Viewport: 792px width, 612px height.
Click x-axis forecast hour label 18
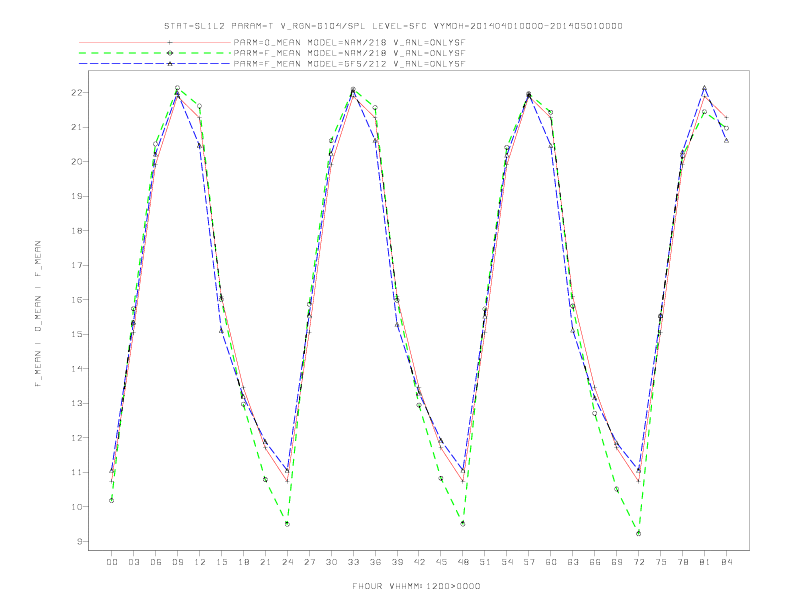243,562
